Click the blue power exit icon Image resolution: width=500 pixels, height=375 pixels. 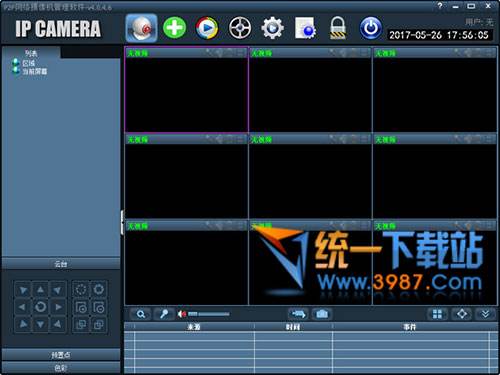[x=371, y=28]
